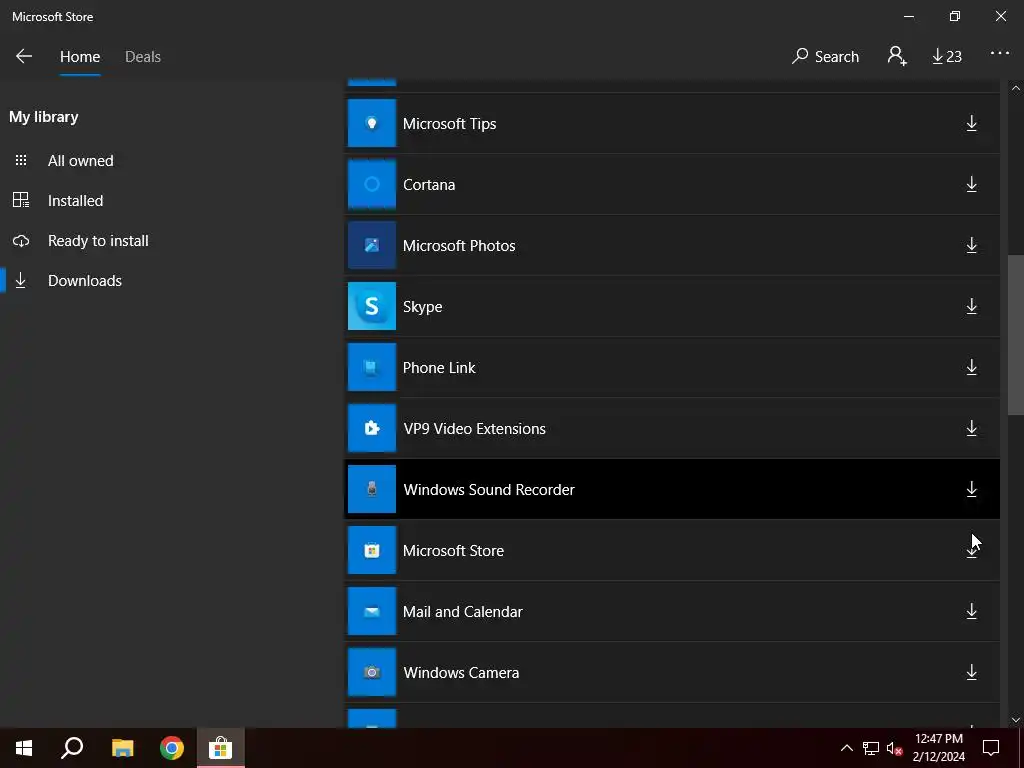Go back with the back arrow
1024x768 pixels.
[24, 56]
